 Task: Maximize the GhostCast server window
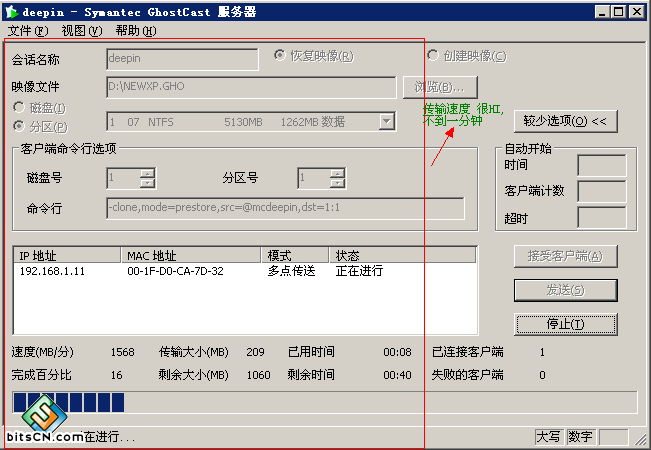tap(618, 12)
